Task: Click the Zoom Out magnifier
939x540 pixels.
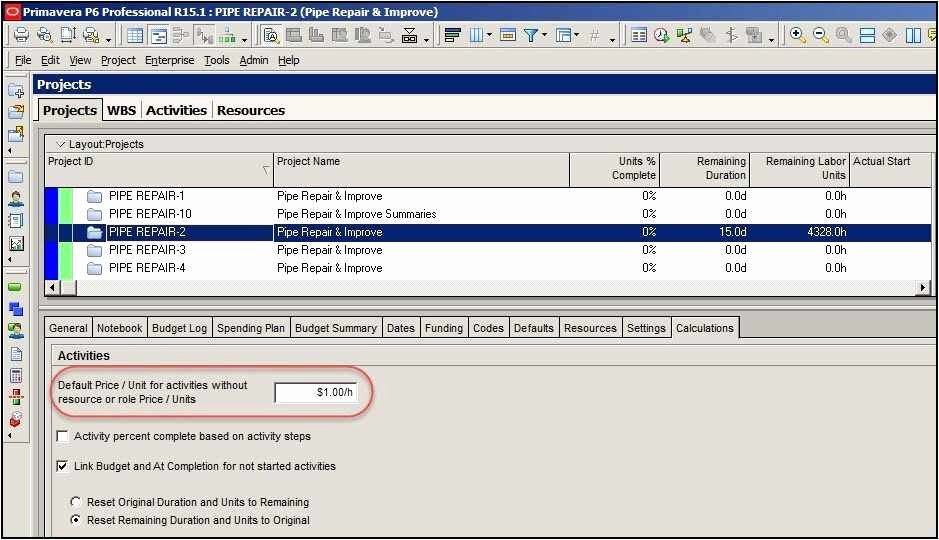Action: pyautogui.click(x=820, y=35)
